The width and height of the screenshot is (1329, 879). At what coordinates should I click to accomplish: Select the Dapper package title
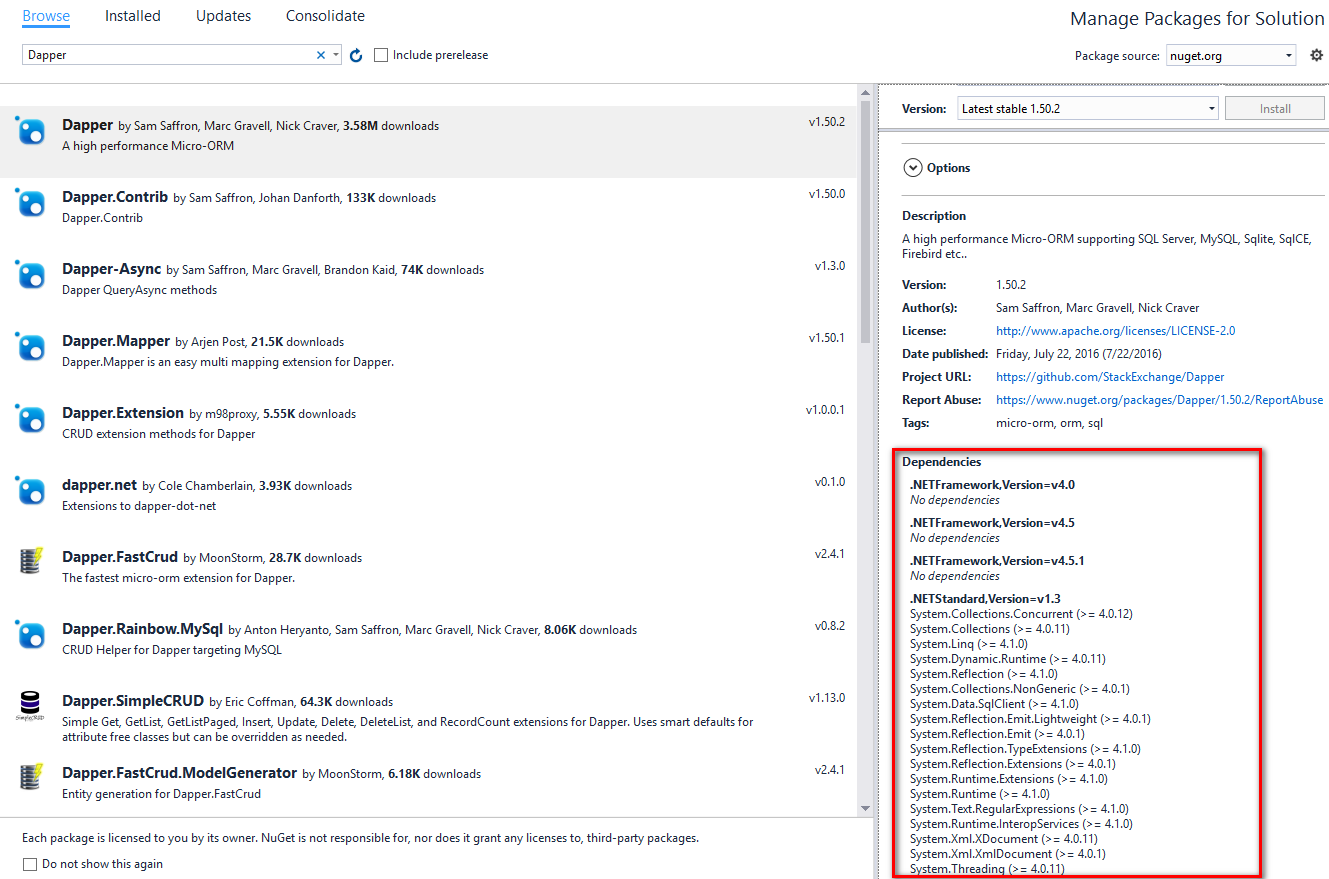tap(87, 125)
